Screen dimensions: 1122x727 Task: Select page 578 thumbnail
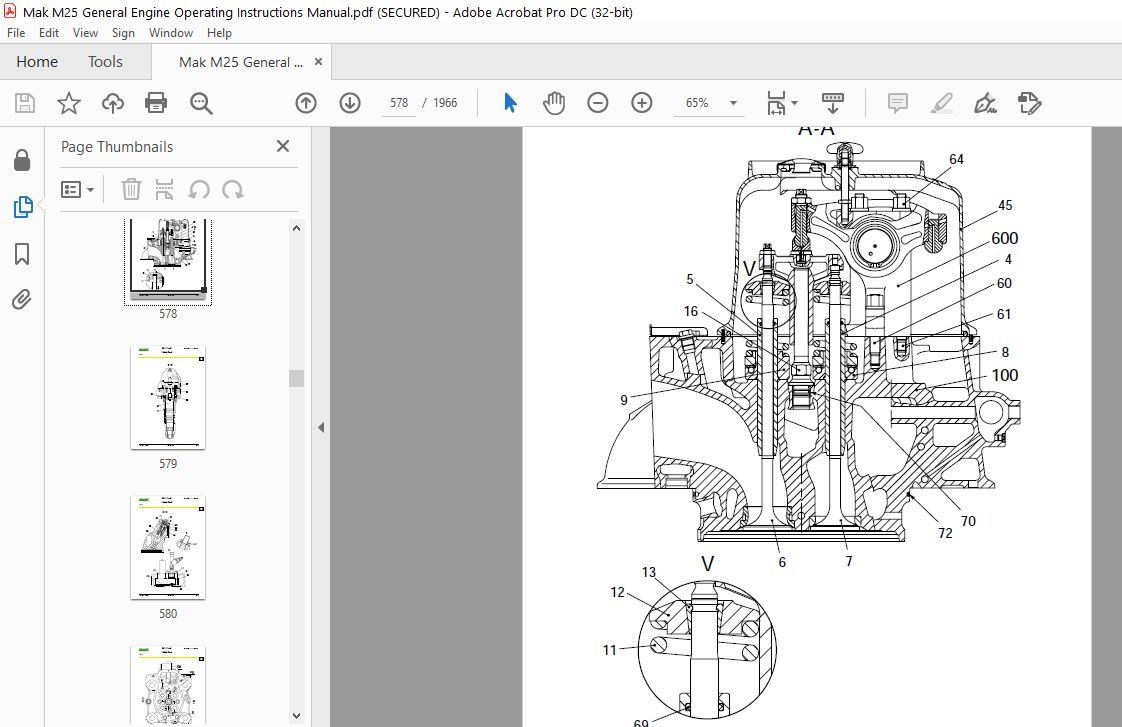coord(168,260)
